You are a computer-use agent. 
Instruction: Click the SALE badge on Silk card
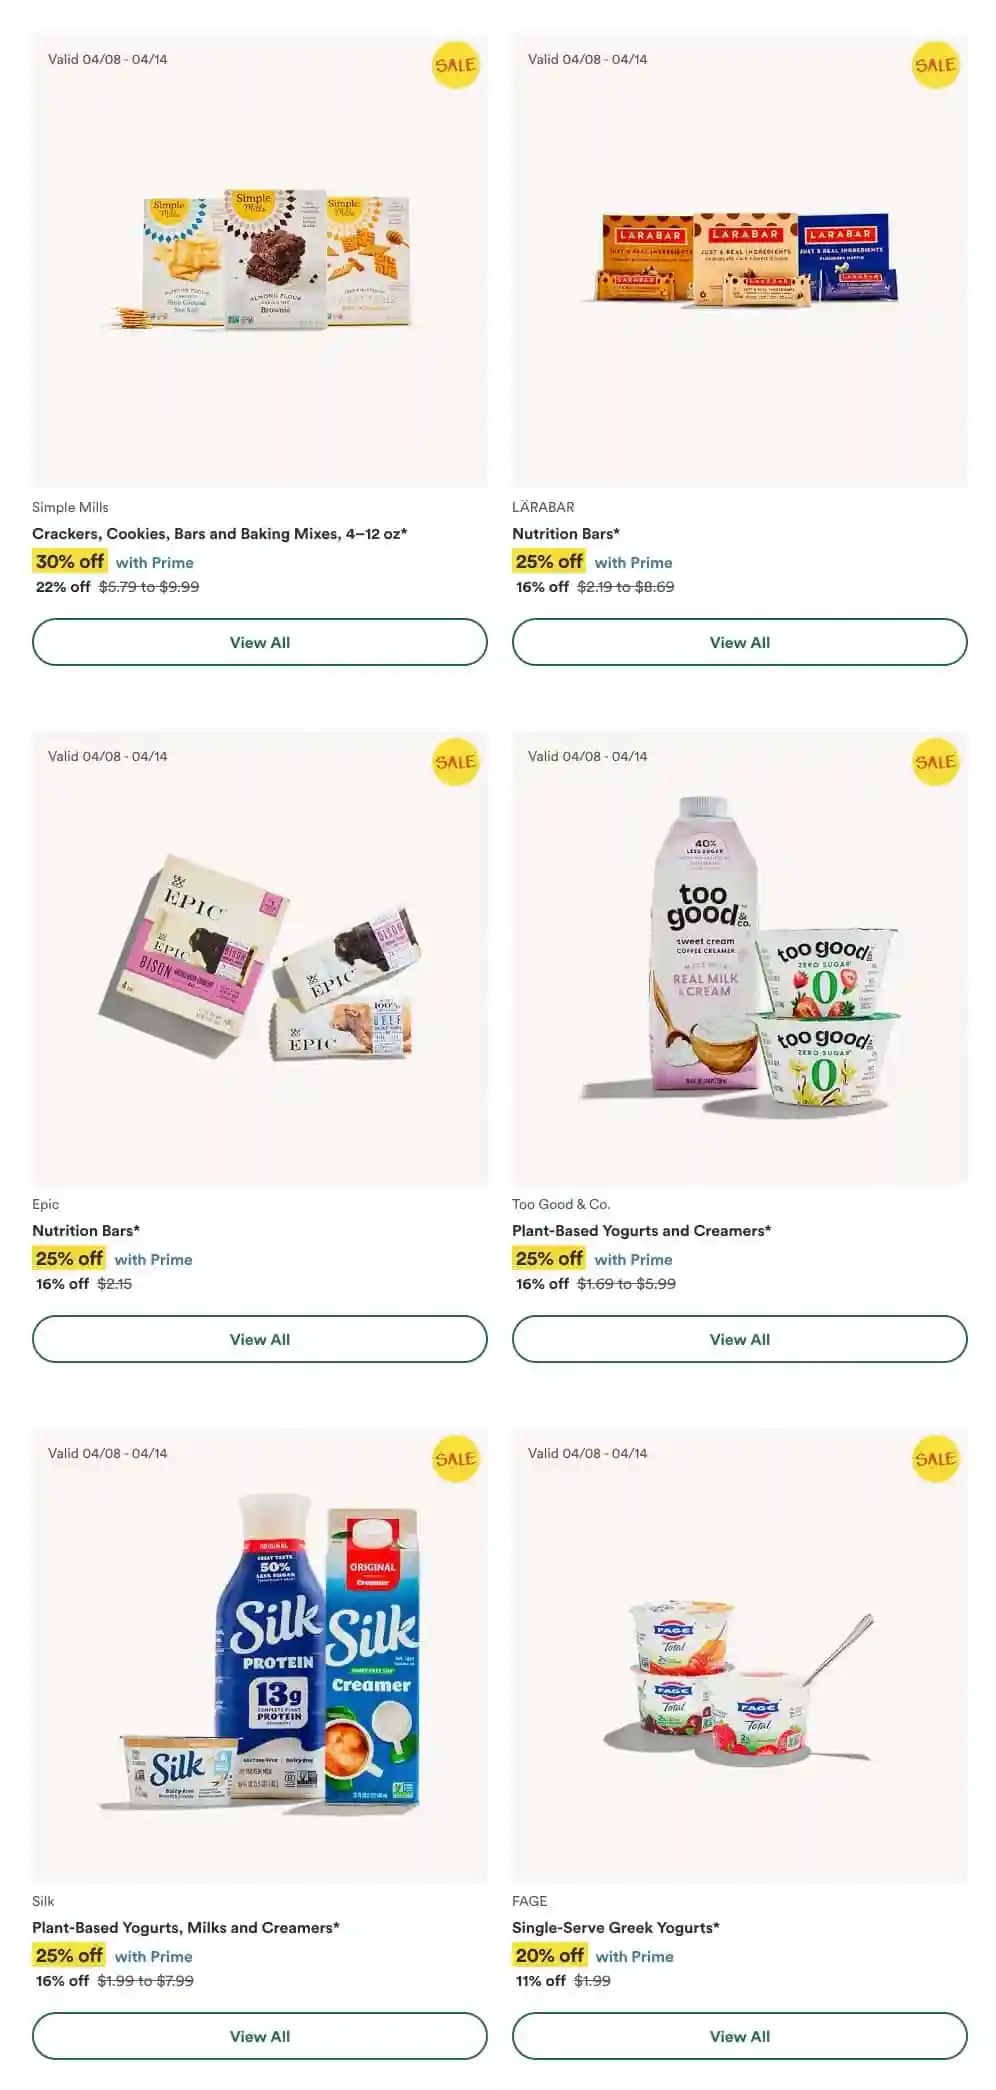[455, 1459]
